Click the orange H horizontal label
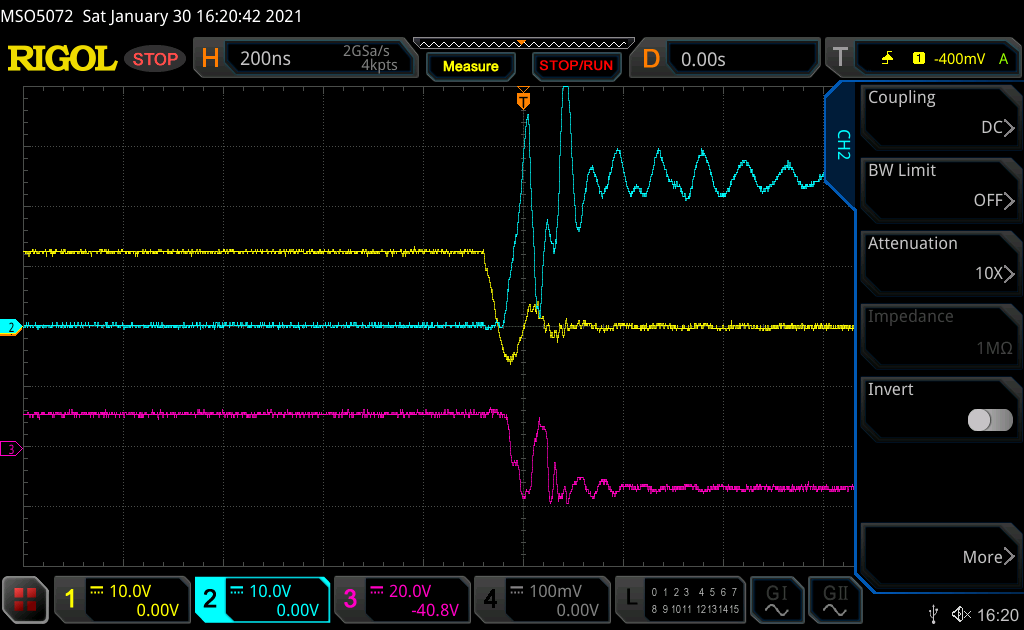The image size is (1024, 630). click(210, 59)
